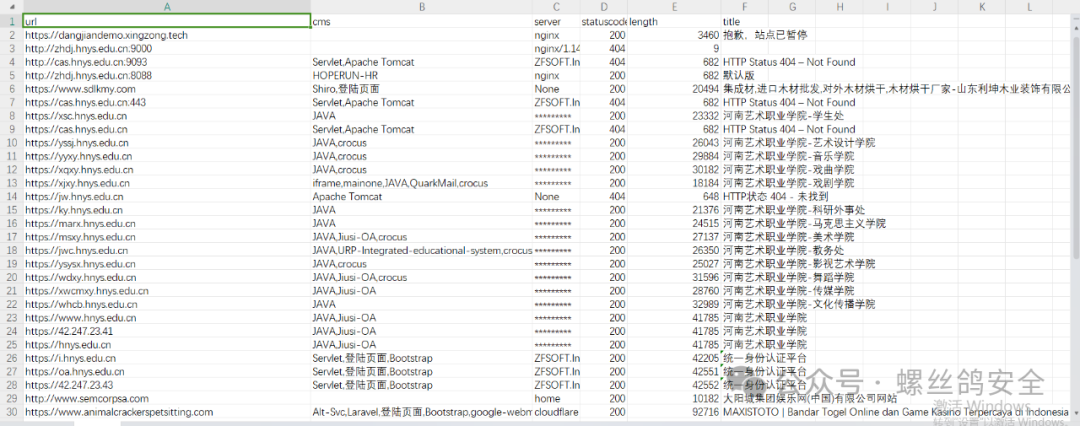Click the 'title' header cell
This screenshot has height=426, width=1080.
click(x=744, y=21)
